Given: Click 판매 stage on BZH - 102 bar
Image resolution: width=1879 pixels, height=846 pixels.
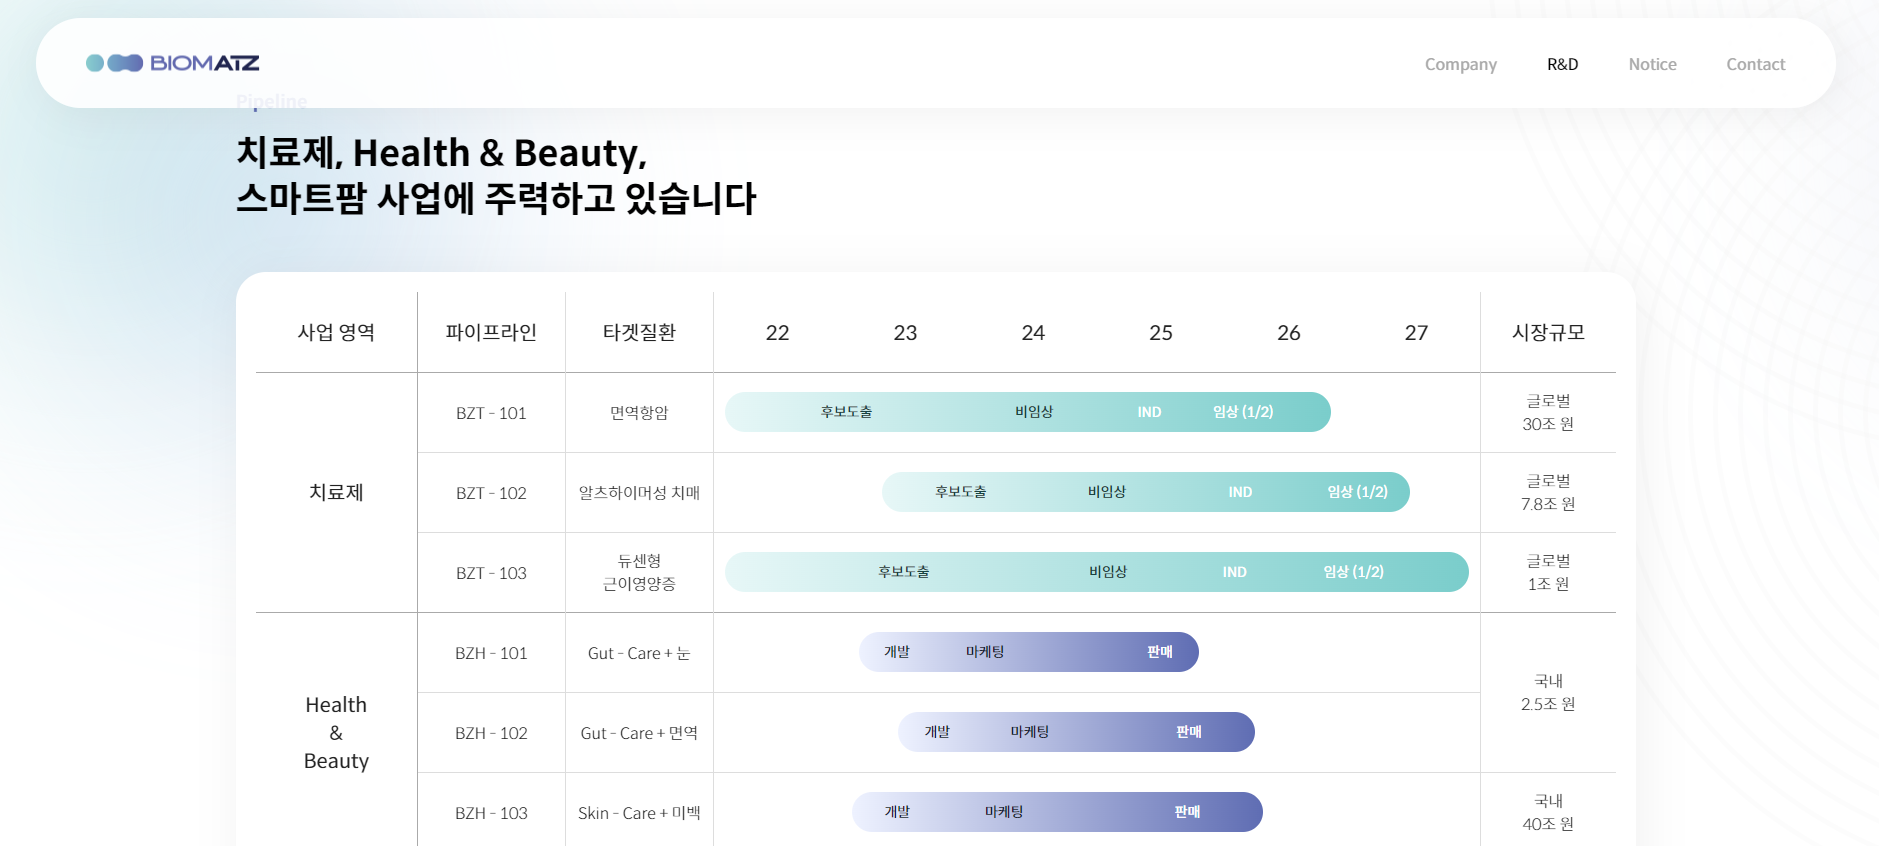Looking at the screenshot, I should [x=1188, y=732].
